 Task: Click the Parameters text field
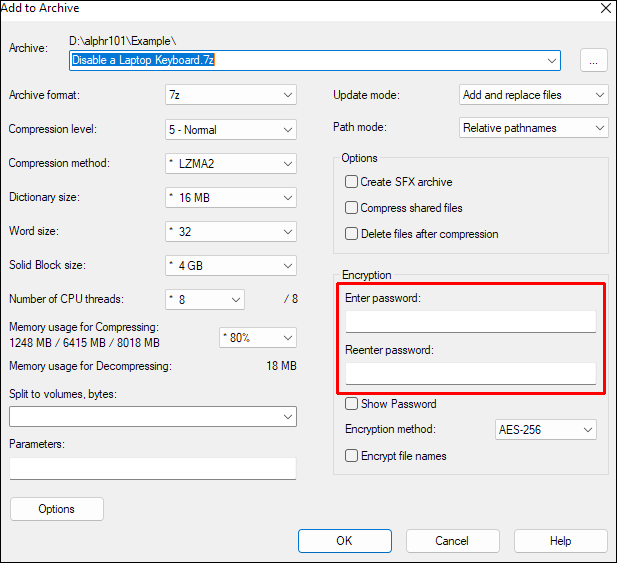153,468
